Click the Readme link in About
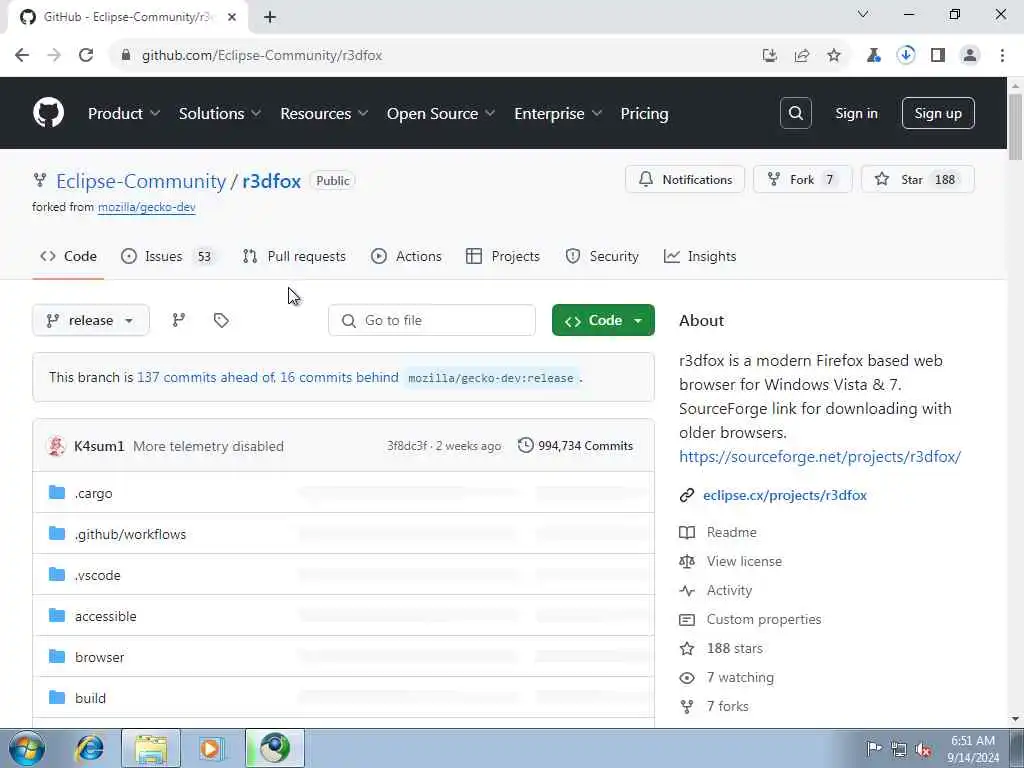The width and height of the screenshot is (1024, 768). (x=731, y=532)
